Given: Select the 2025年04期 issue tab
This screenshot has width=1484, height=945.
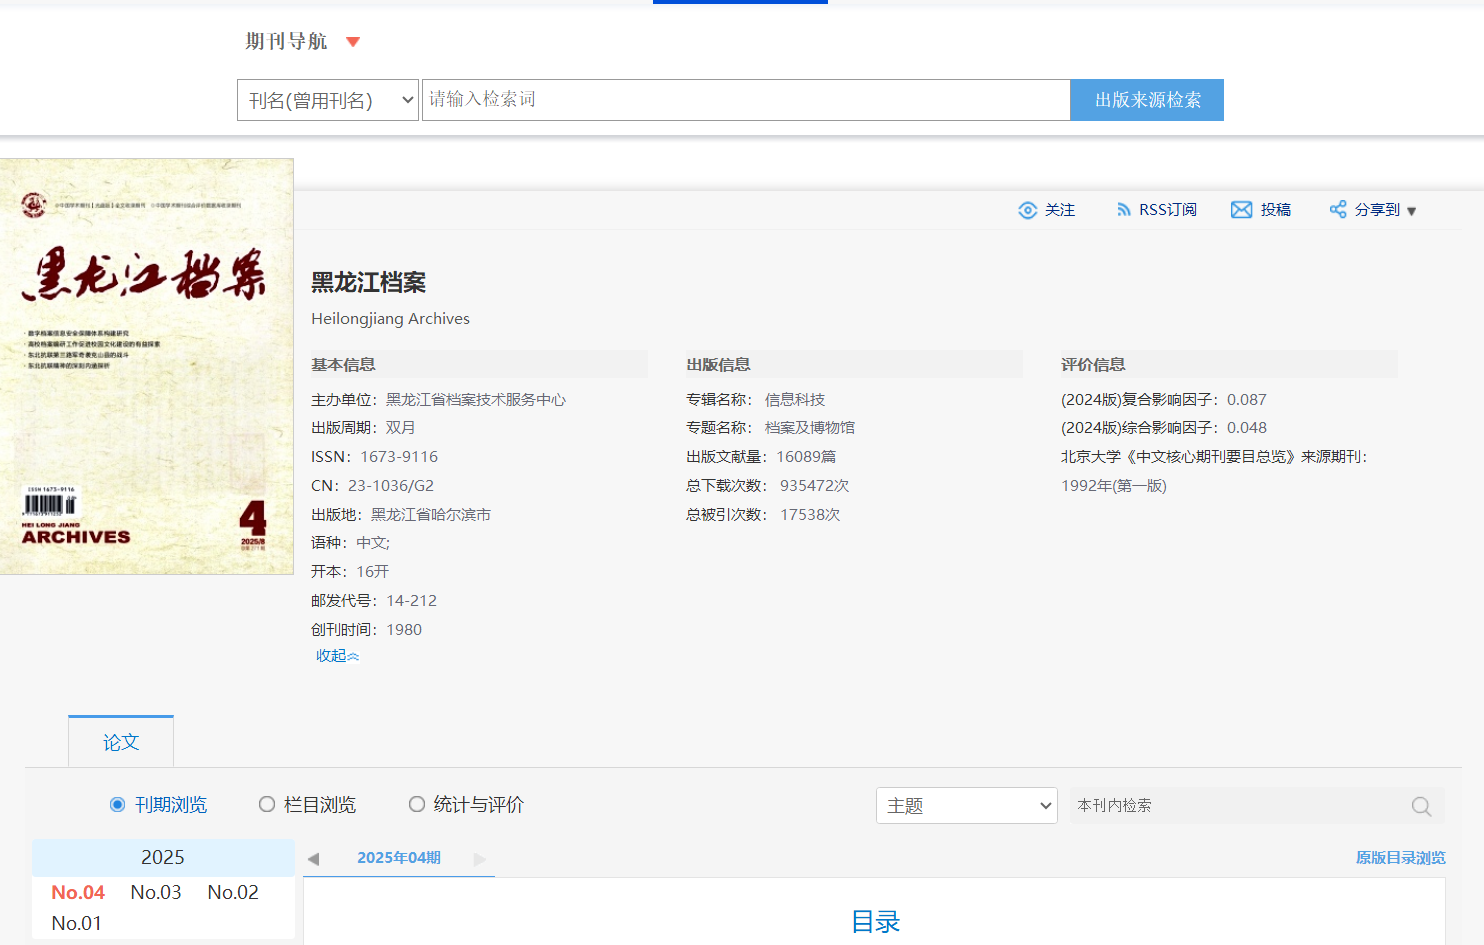Looking at the screenshot, I should 398,858.
